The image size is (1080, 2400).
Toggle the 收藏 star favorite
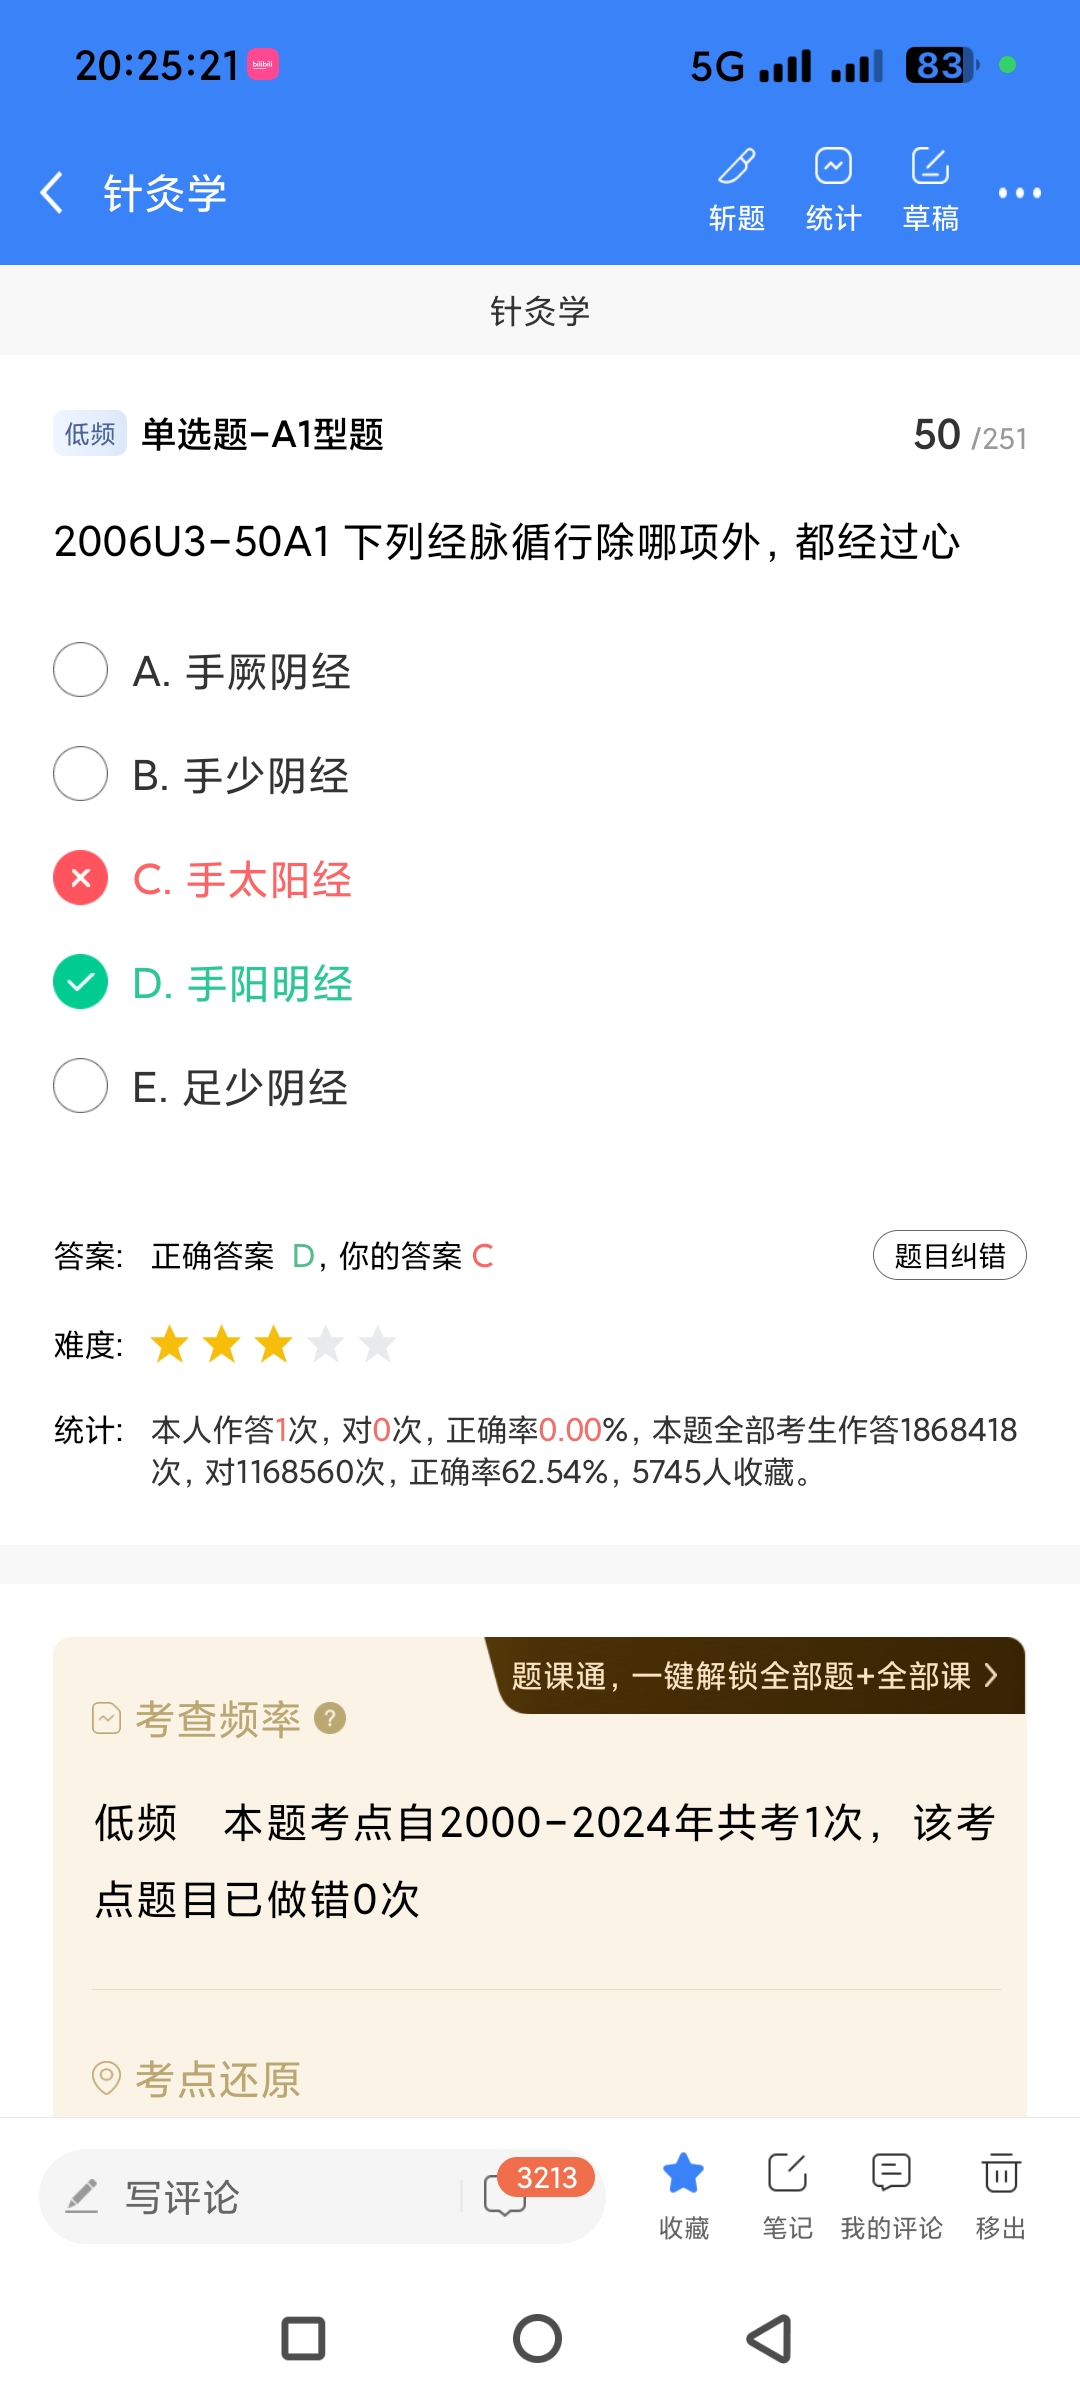tap(684, 2195)
